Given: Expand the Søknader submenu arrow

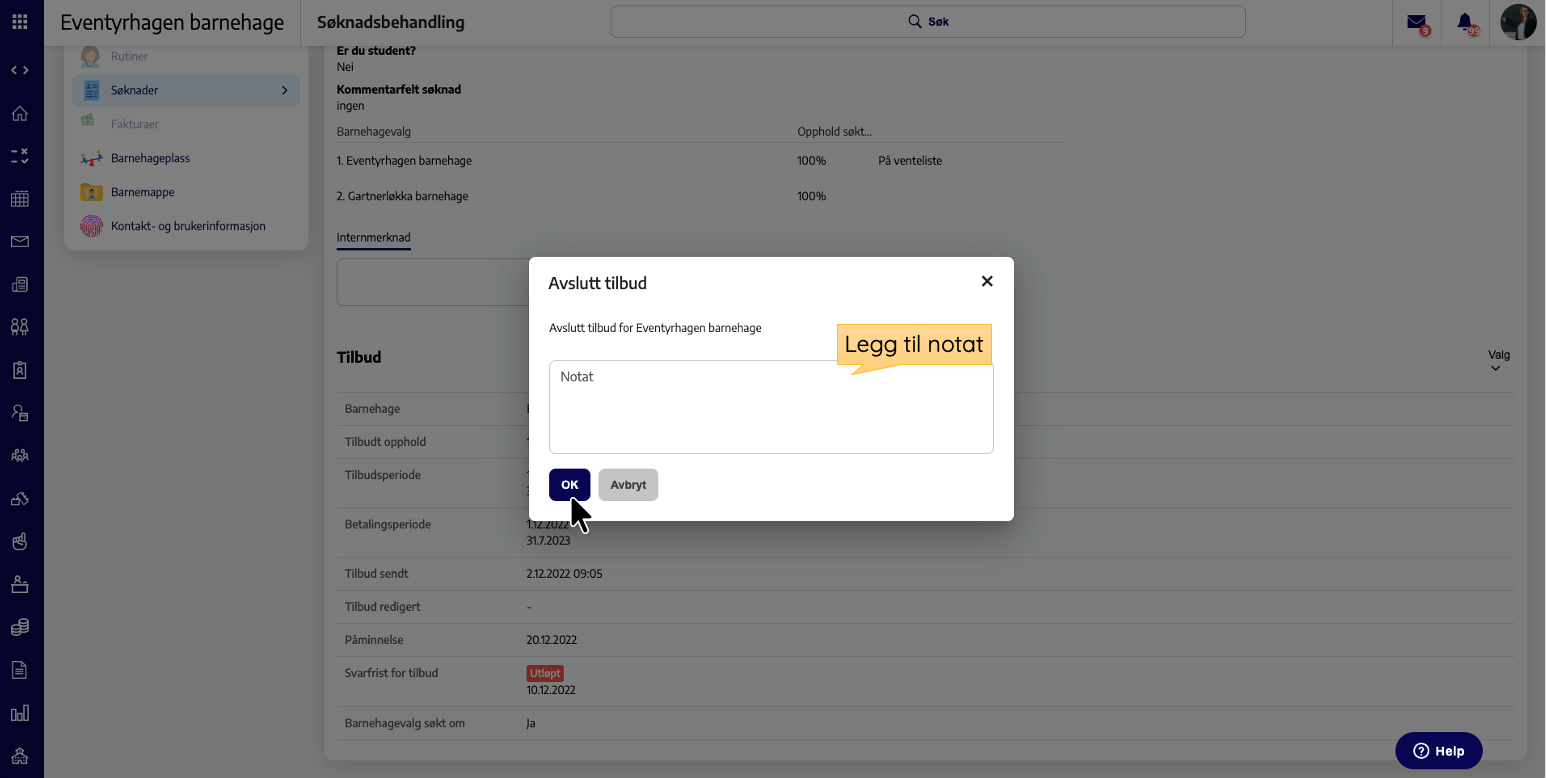Looking at the screenshot, I should tap(284, 90).
